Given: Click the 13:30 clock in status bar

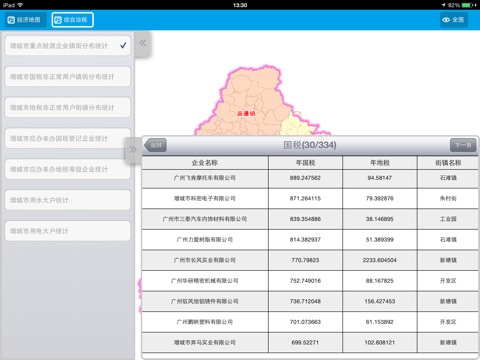Looking at the screenshot, I should pyautogui.click(x=240, y=5).
